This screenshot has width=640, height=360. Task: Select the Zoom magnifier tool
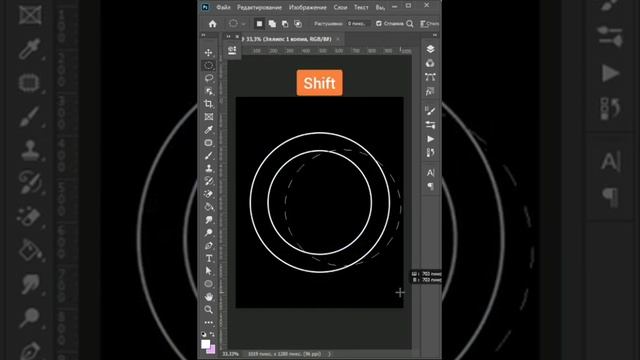pos(209,310)
